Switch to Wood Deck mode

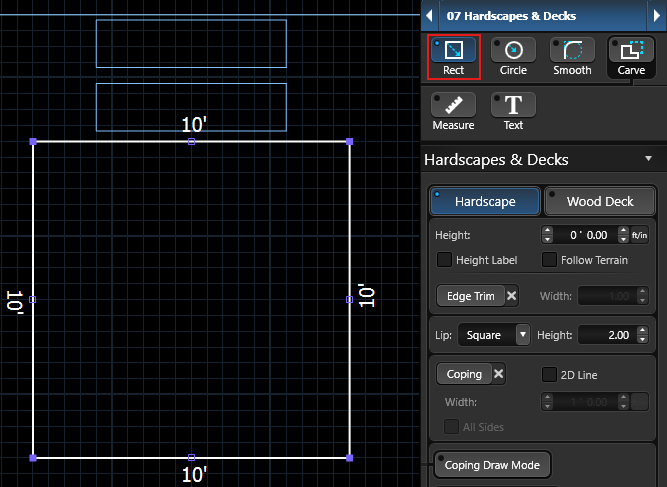tap(599, 201)
